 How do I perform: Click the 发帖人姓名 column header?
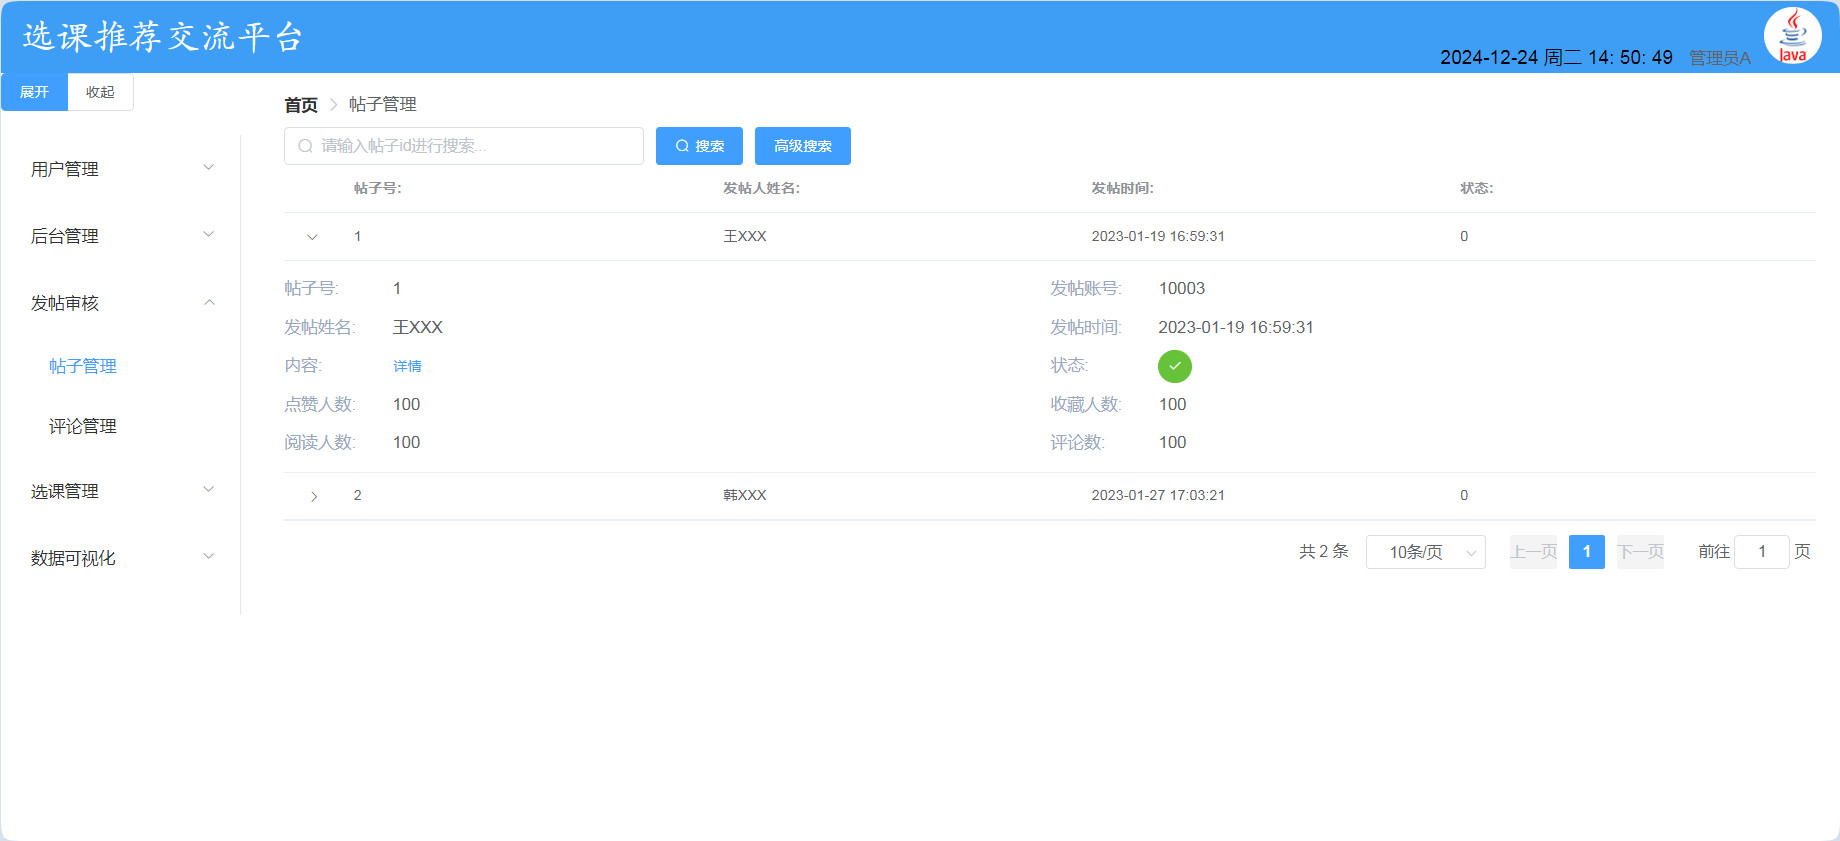click(x=762, y=188)
